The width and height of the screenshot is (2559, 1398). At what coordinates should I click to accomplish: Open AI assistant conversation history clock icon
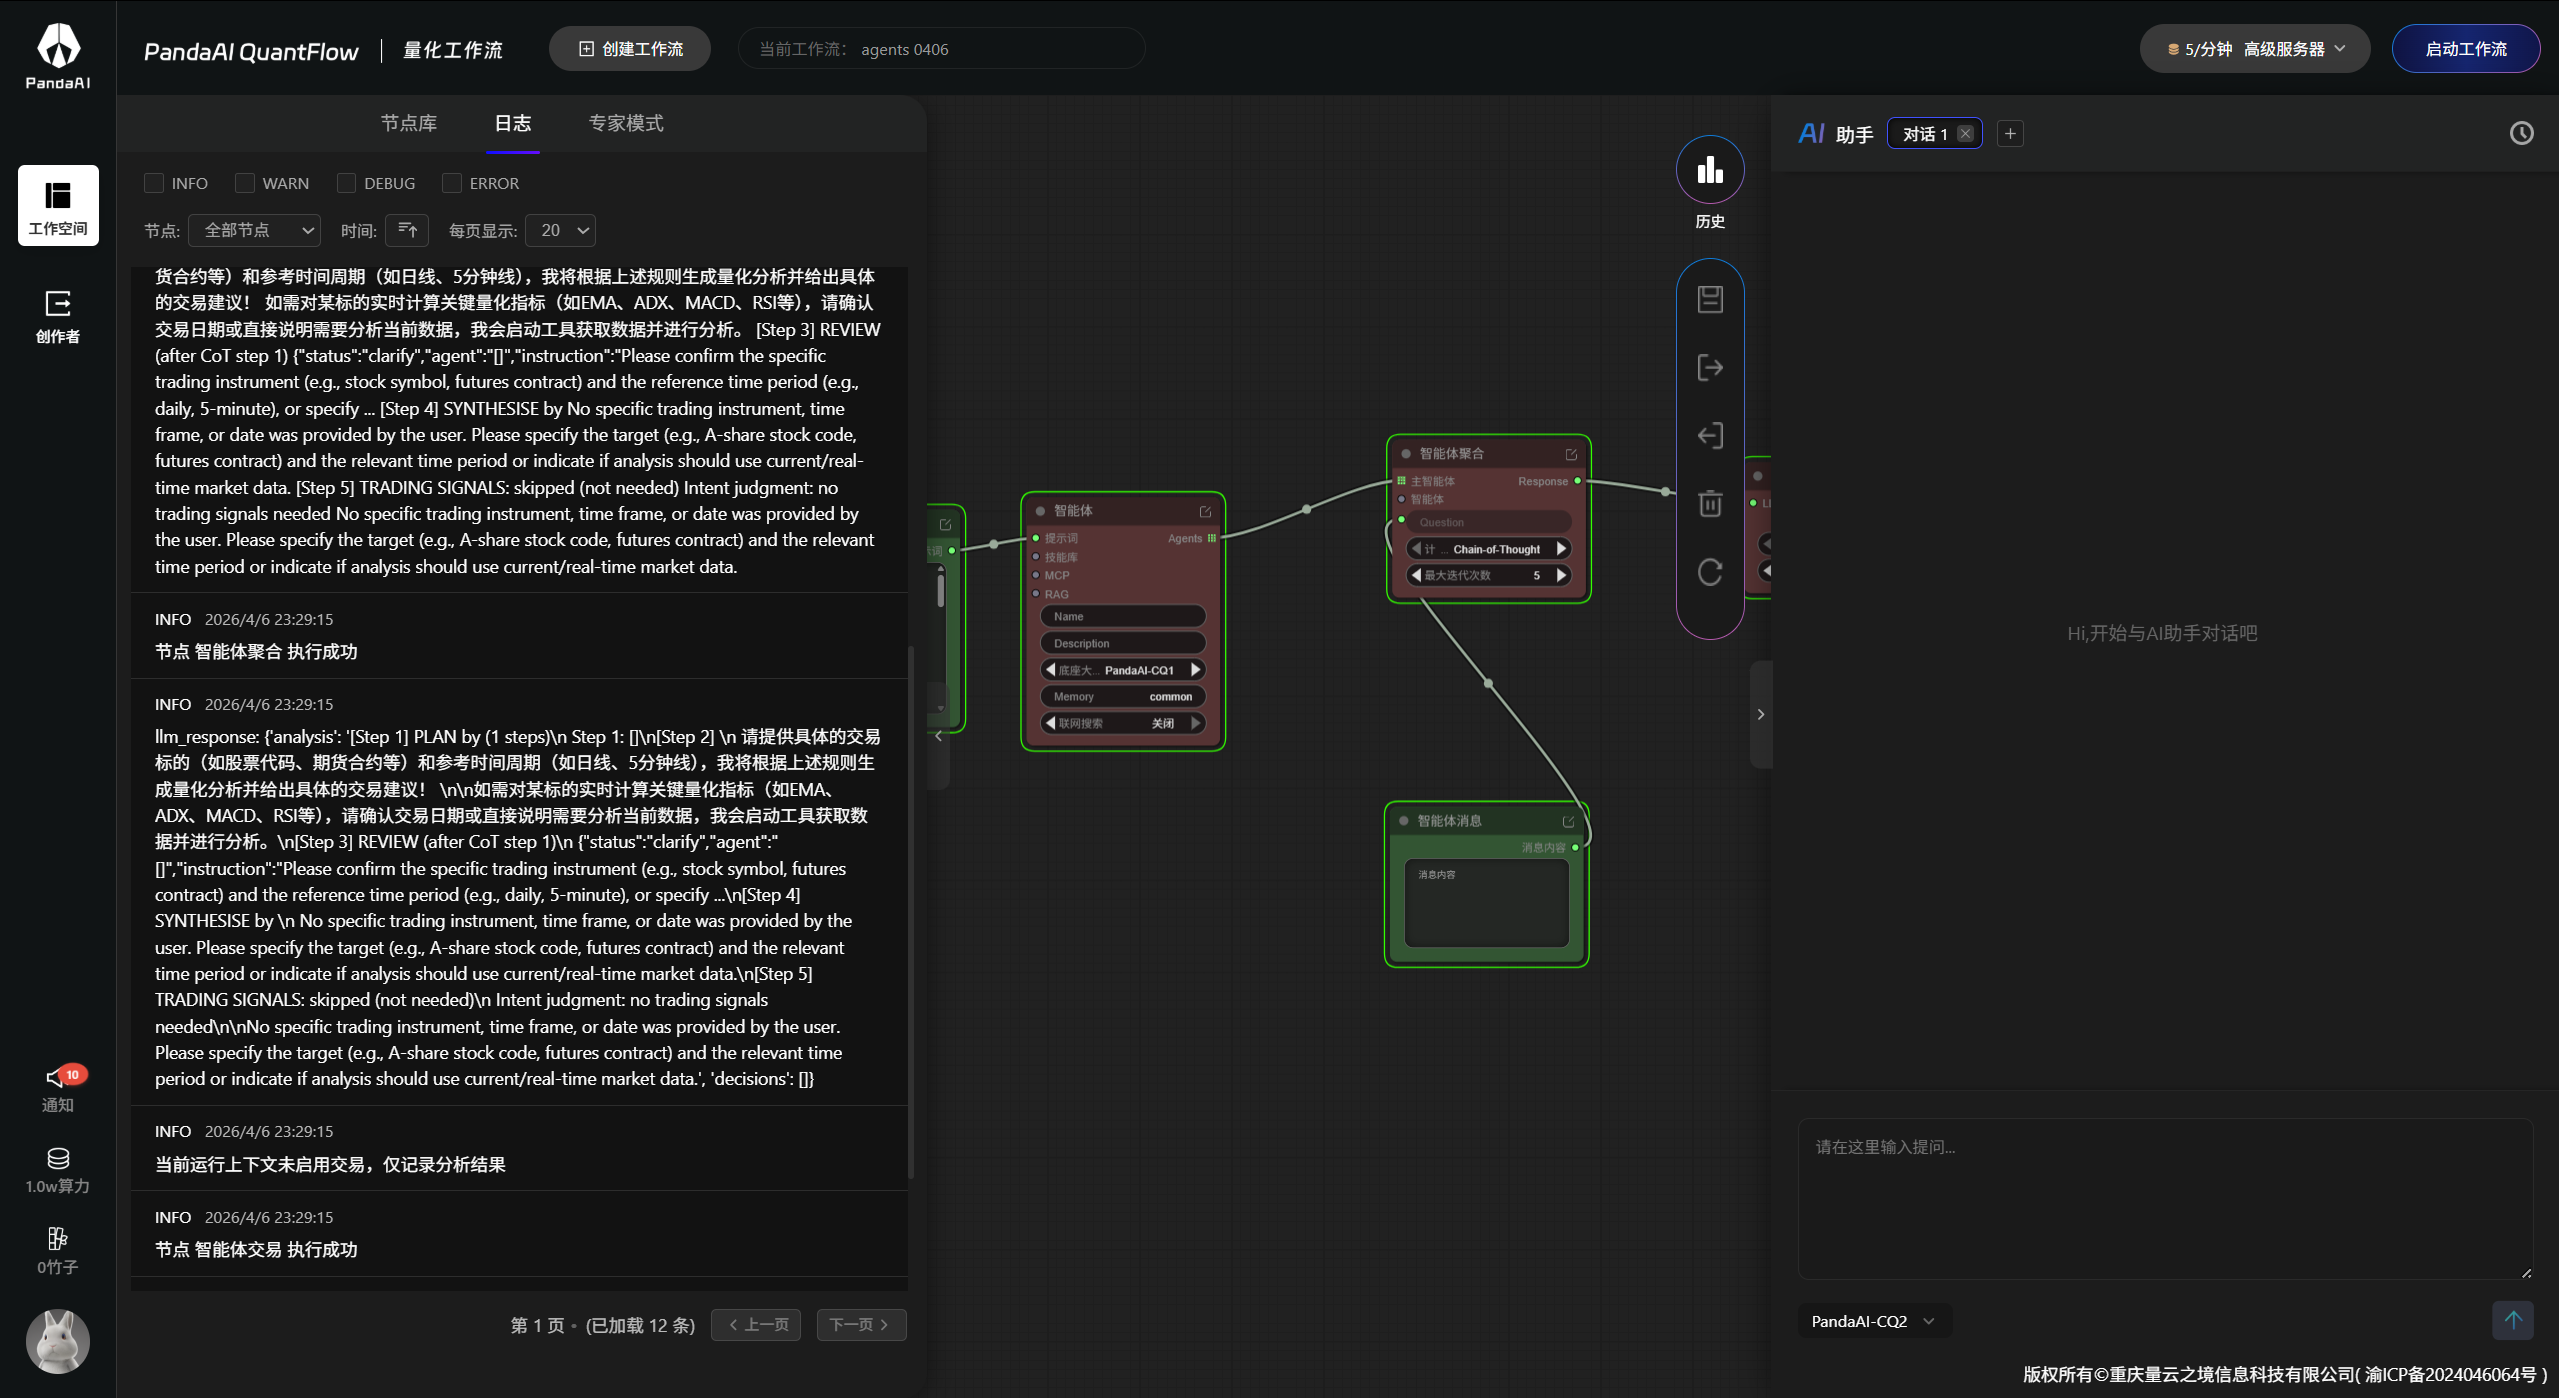2521,133
